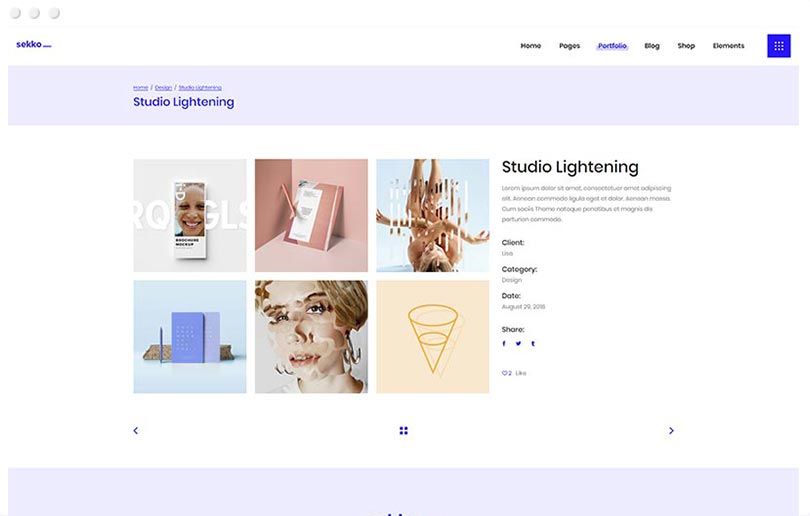Open the Pages menu
This screenshot has width=810, height=516.
coord(569,46)
